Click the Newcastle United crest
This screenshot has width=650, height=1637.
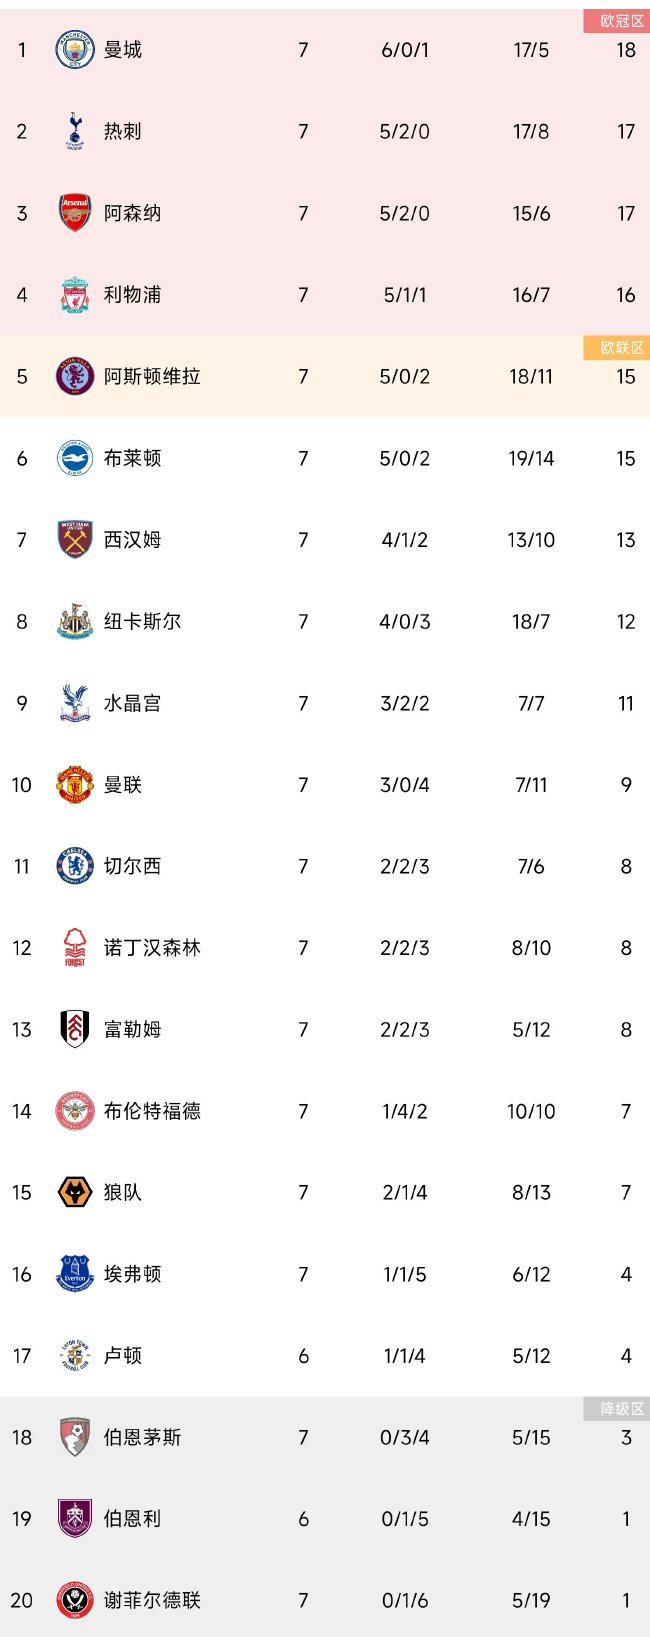point(75,622)
